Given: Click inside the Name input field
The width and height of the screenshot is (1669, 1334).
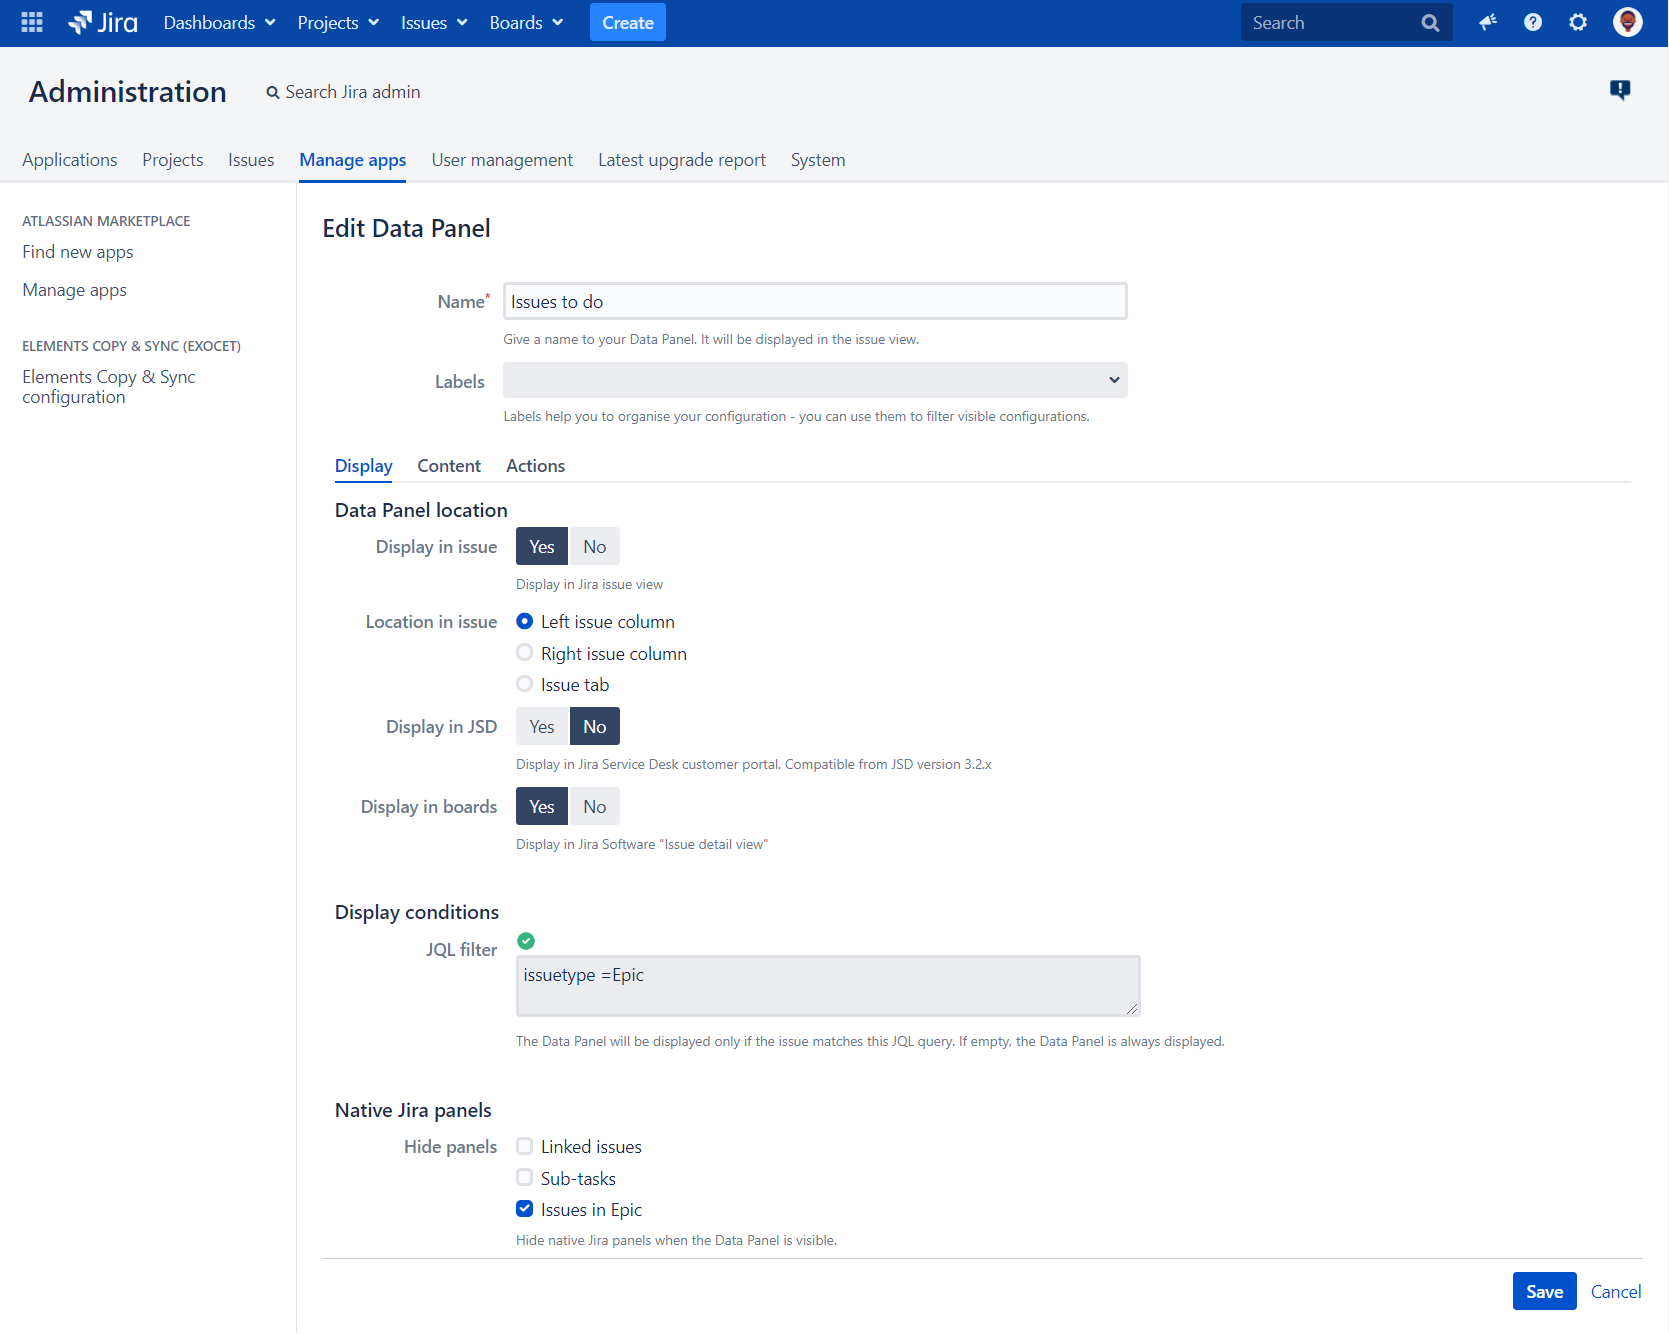Looking at the screenshot, I should 814,300.
